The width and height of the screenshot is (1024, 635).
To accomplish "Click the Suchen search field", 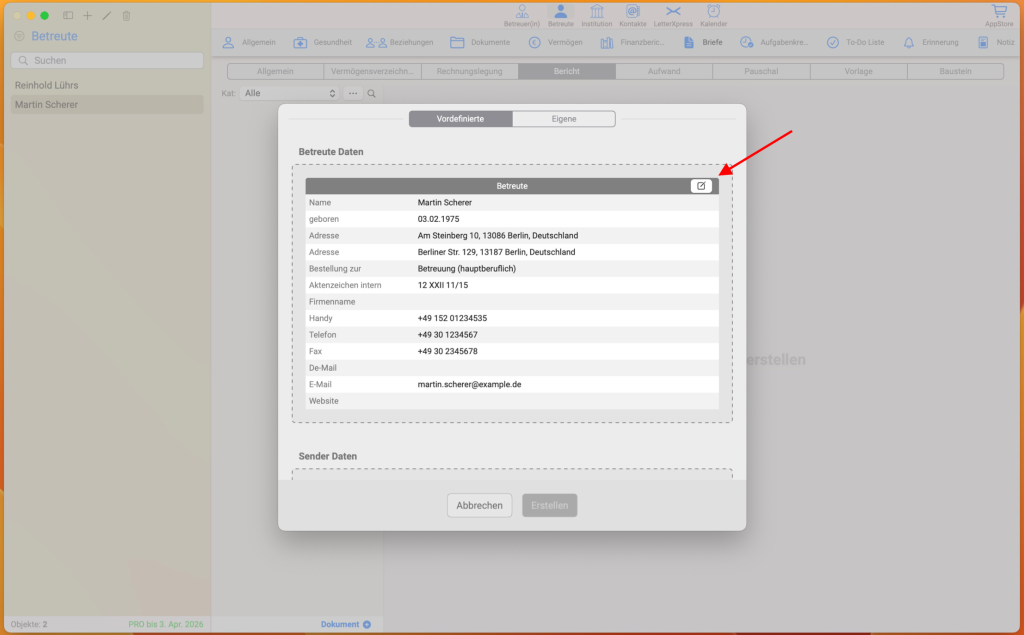I will [x=106, y=61].
